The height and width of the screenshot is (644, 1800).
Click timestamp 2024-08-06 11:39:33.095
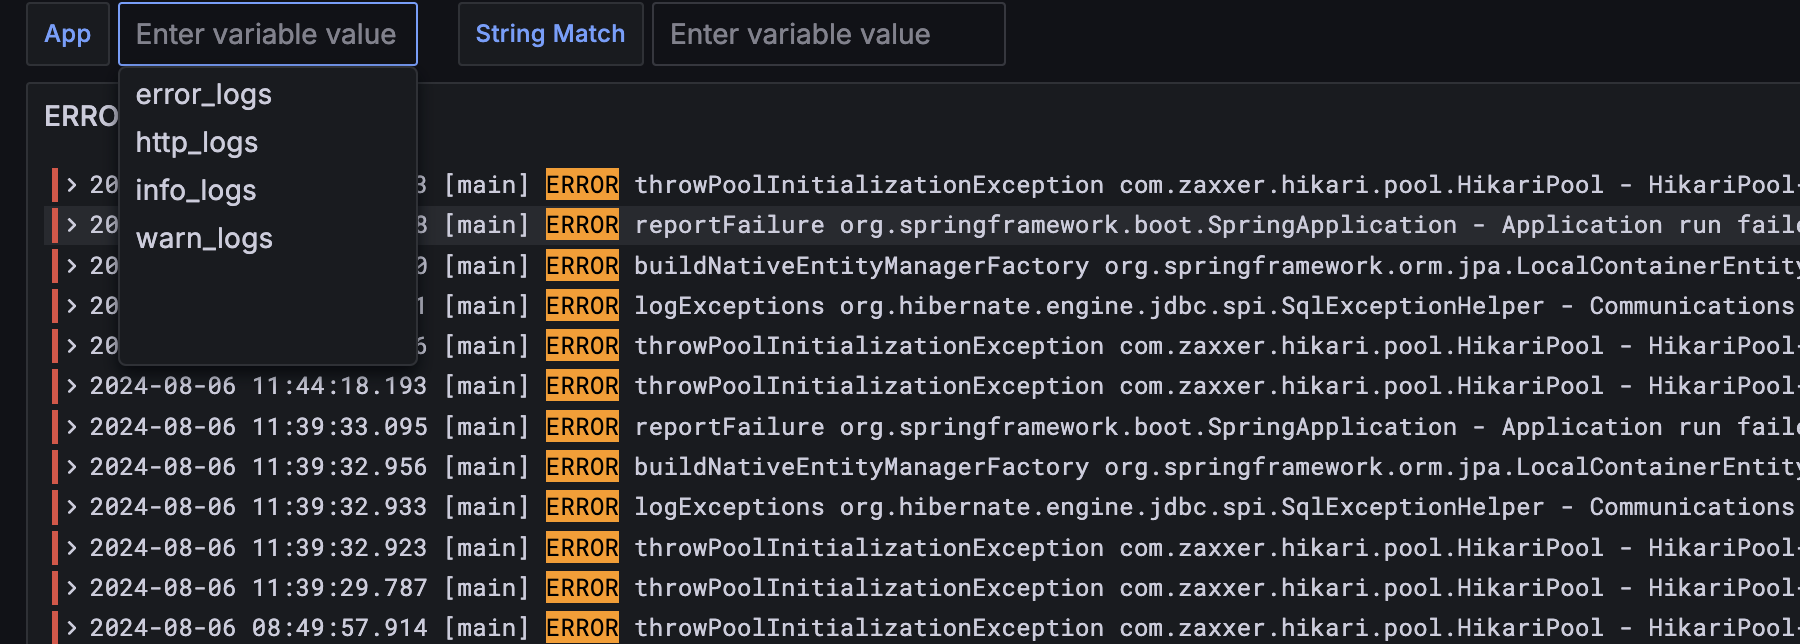(258, 427)
